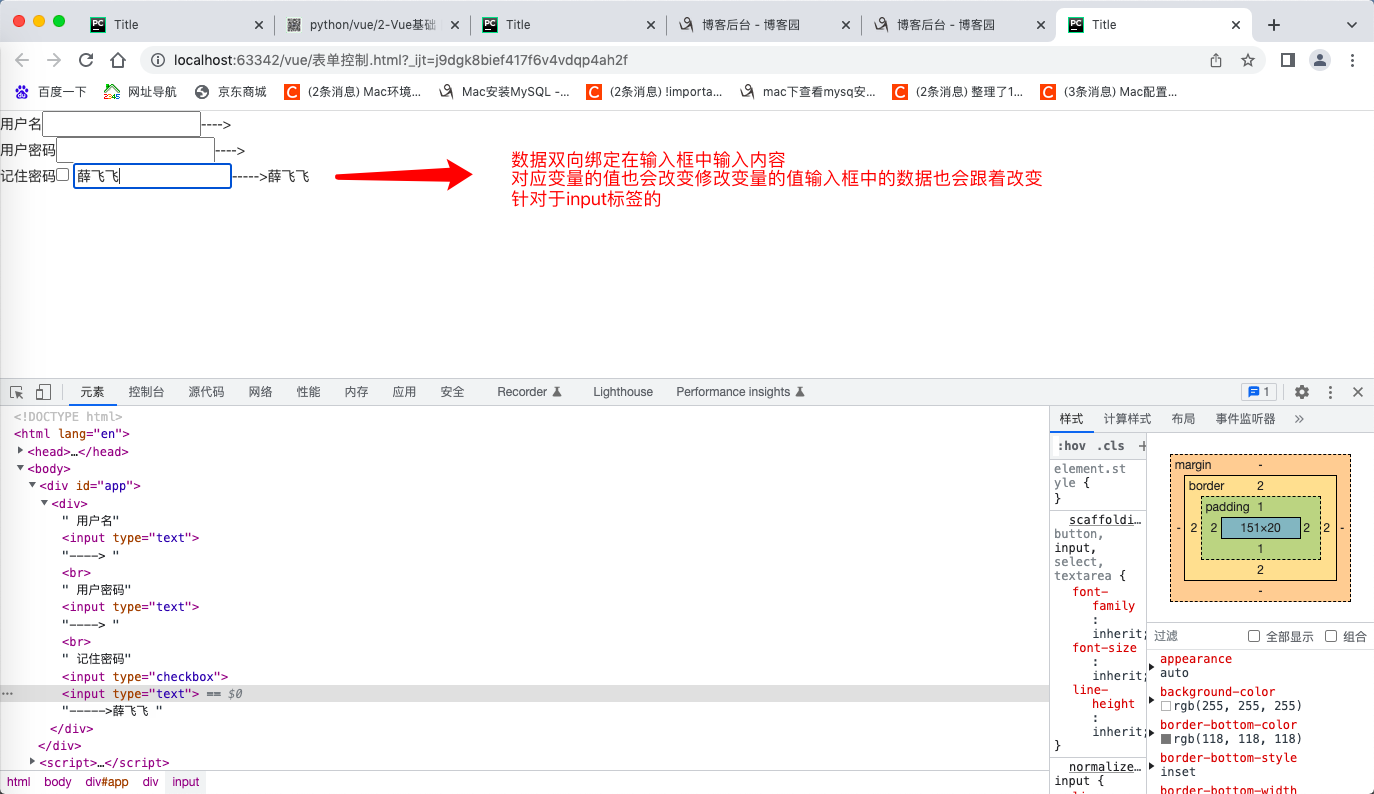Open the 计算样式 sidebar tab

1127,419
